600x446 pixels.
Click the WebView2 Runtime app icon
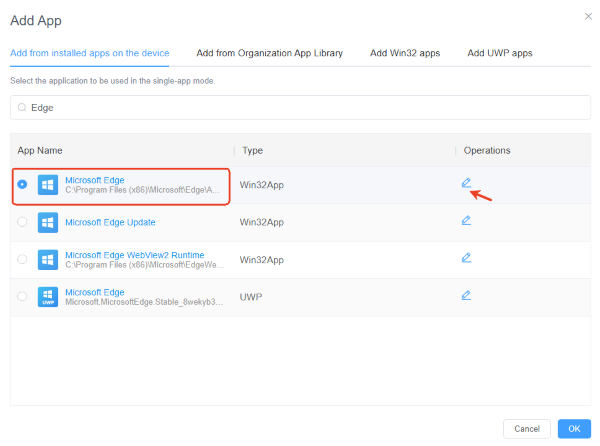(48, 260)
